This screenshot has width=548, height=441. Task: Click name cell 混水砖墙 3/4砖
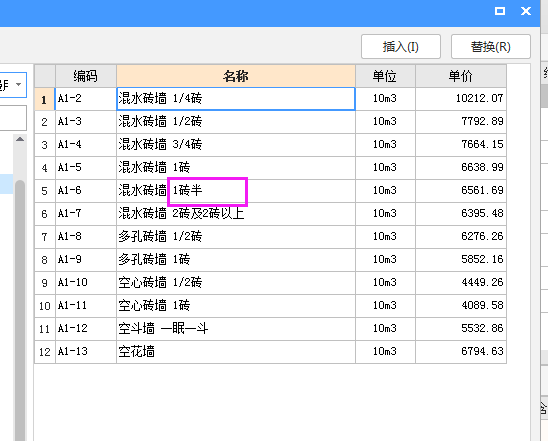(236, 145)
